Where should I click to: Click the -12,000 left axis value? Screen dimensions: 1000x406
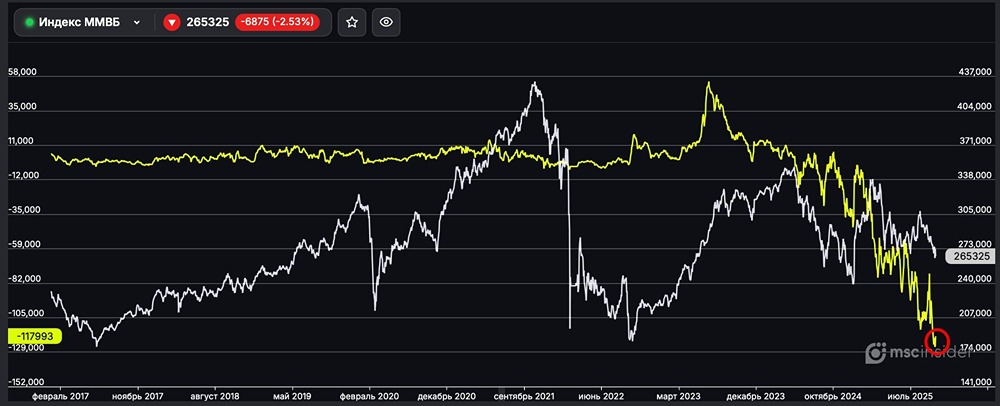tap(23, 176)
